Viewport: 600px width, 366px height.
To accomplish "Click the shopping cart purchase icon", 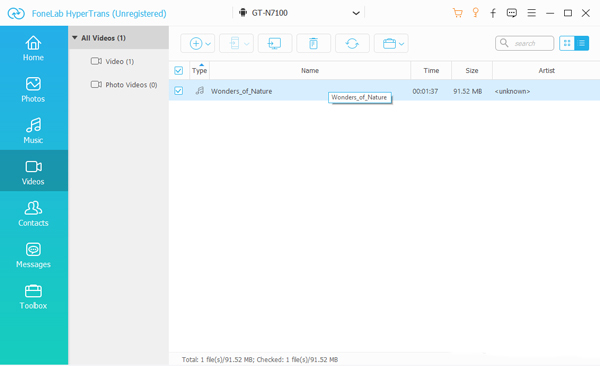I will (457, 13).
